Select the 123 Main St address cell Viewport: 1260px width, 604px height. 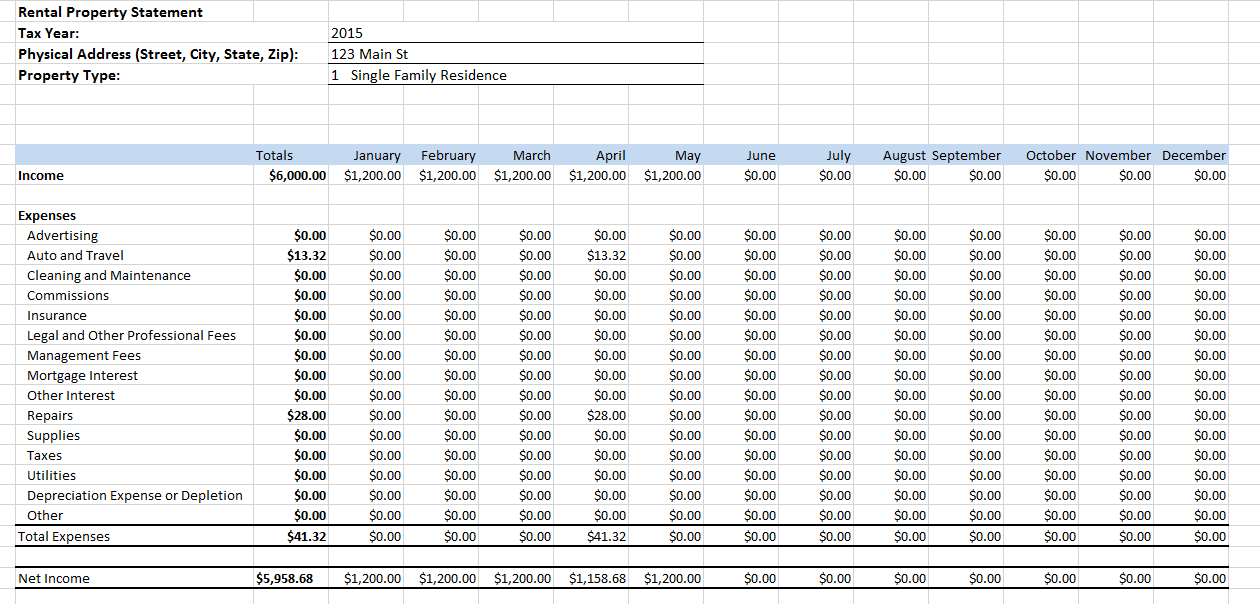(369, 54)
